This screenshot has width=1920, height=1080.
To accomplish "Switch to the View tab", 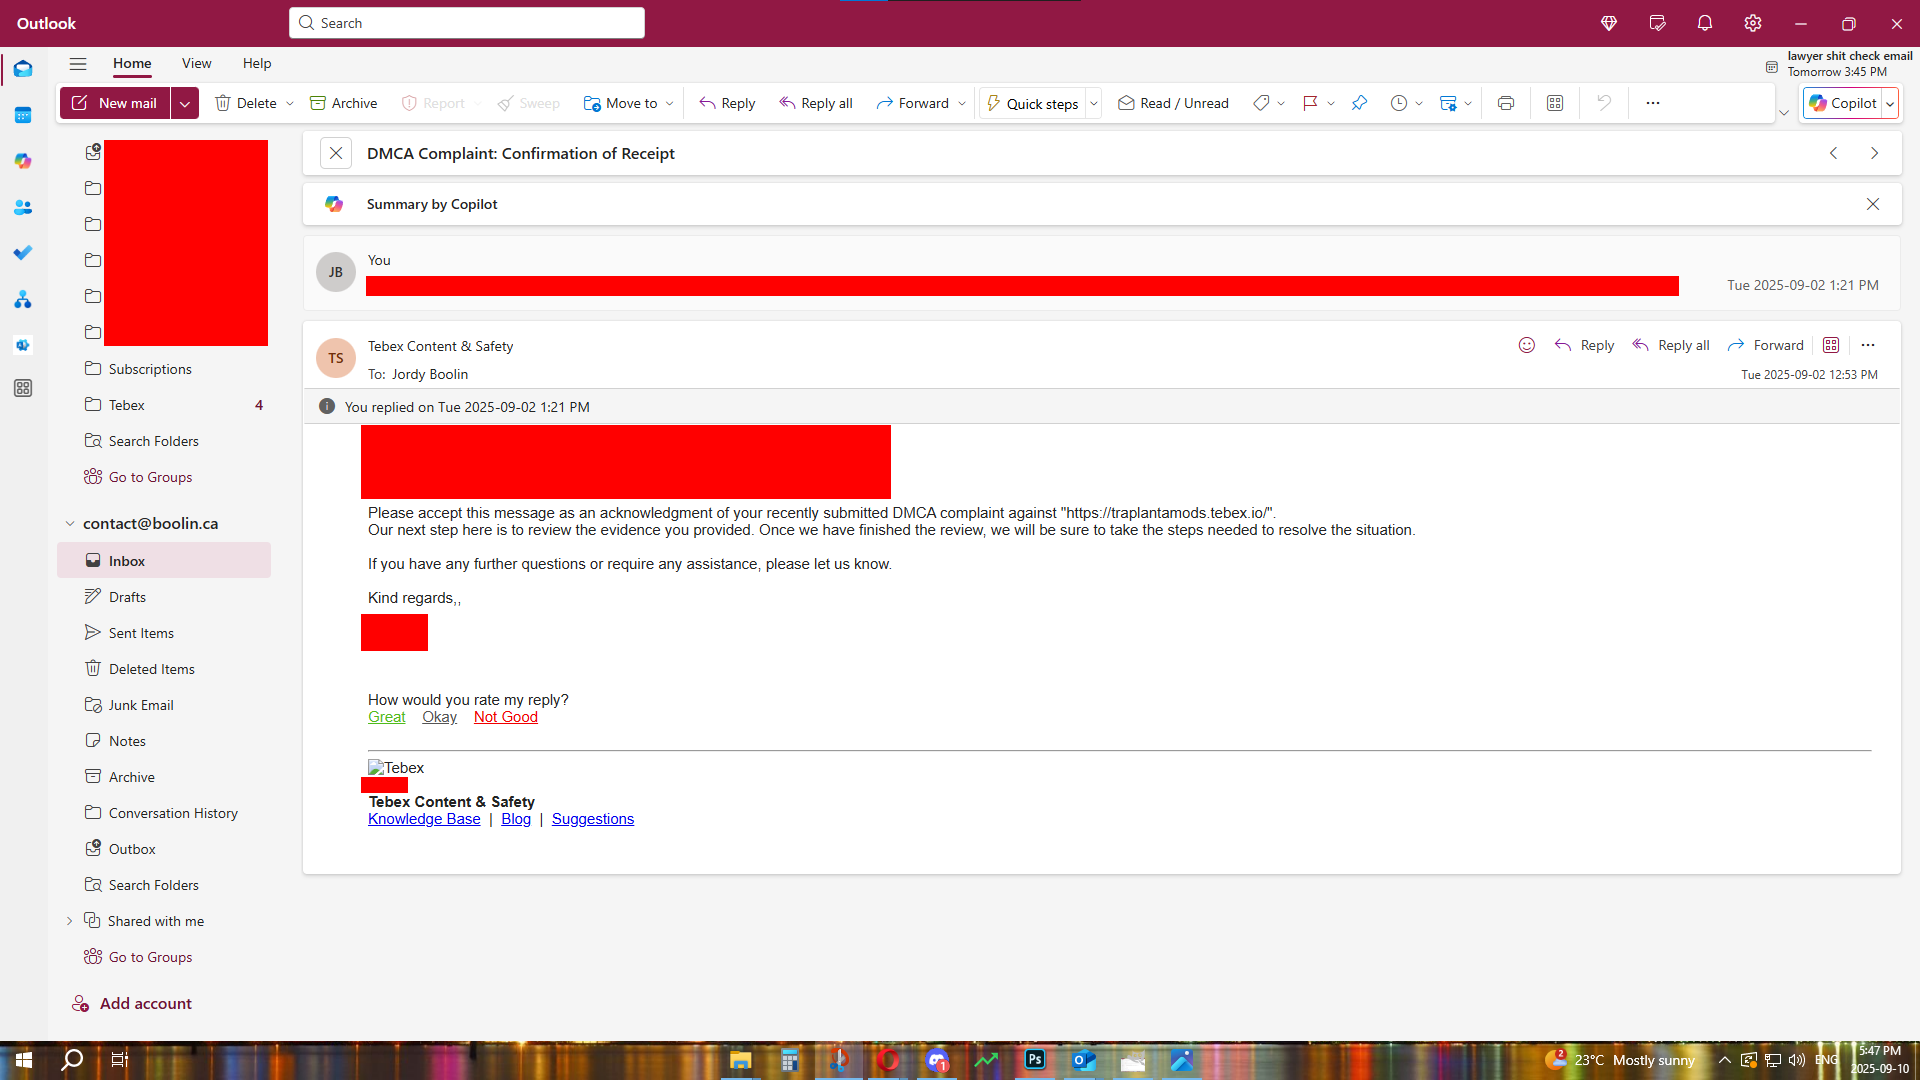I will point(197,63).
